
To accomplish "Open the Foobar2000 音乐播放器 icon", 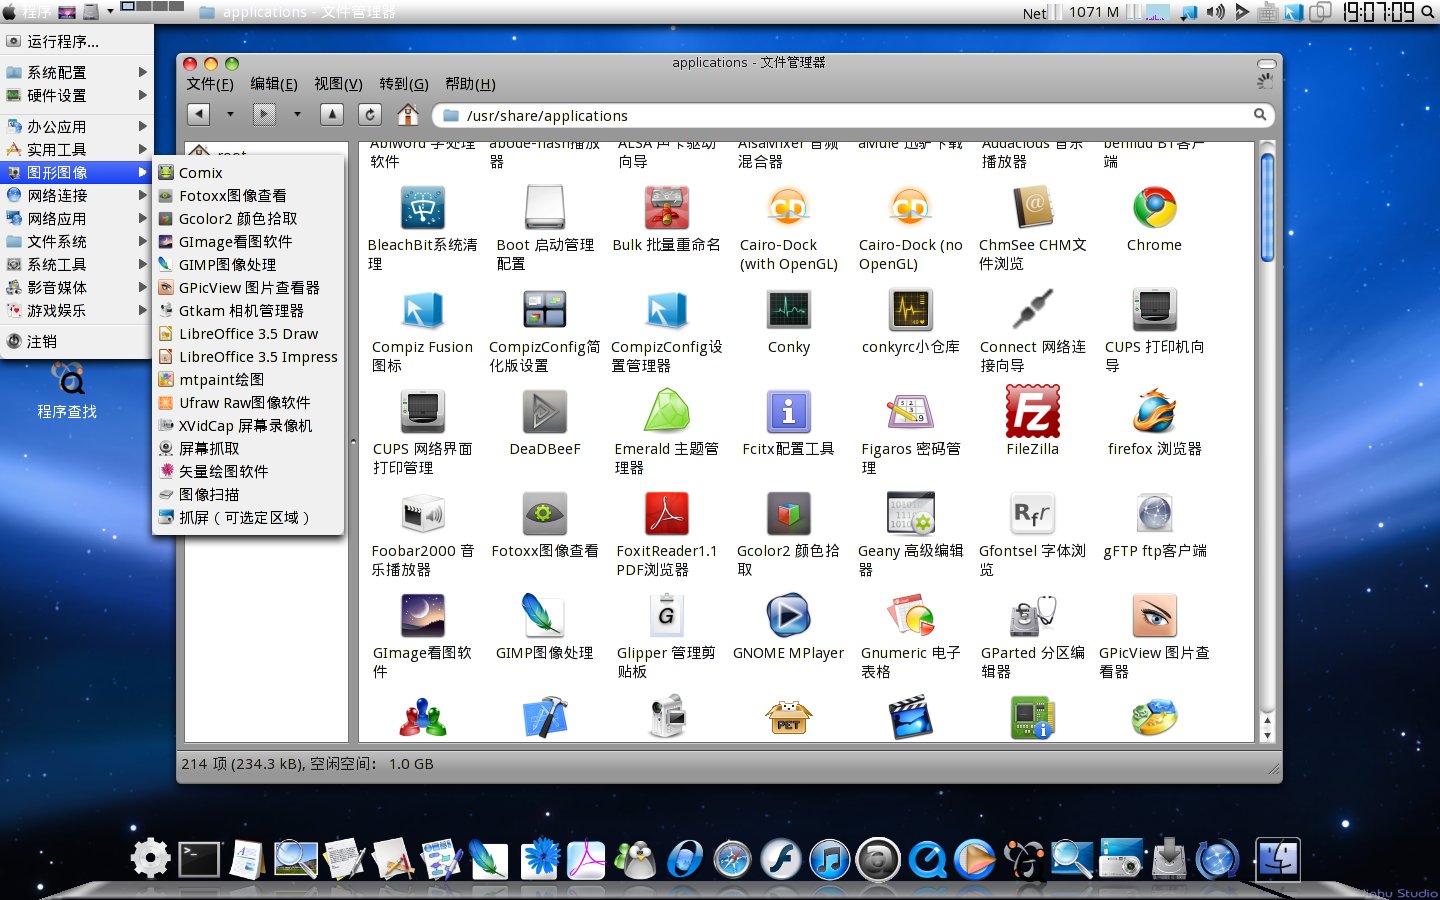I will (422, 514).
